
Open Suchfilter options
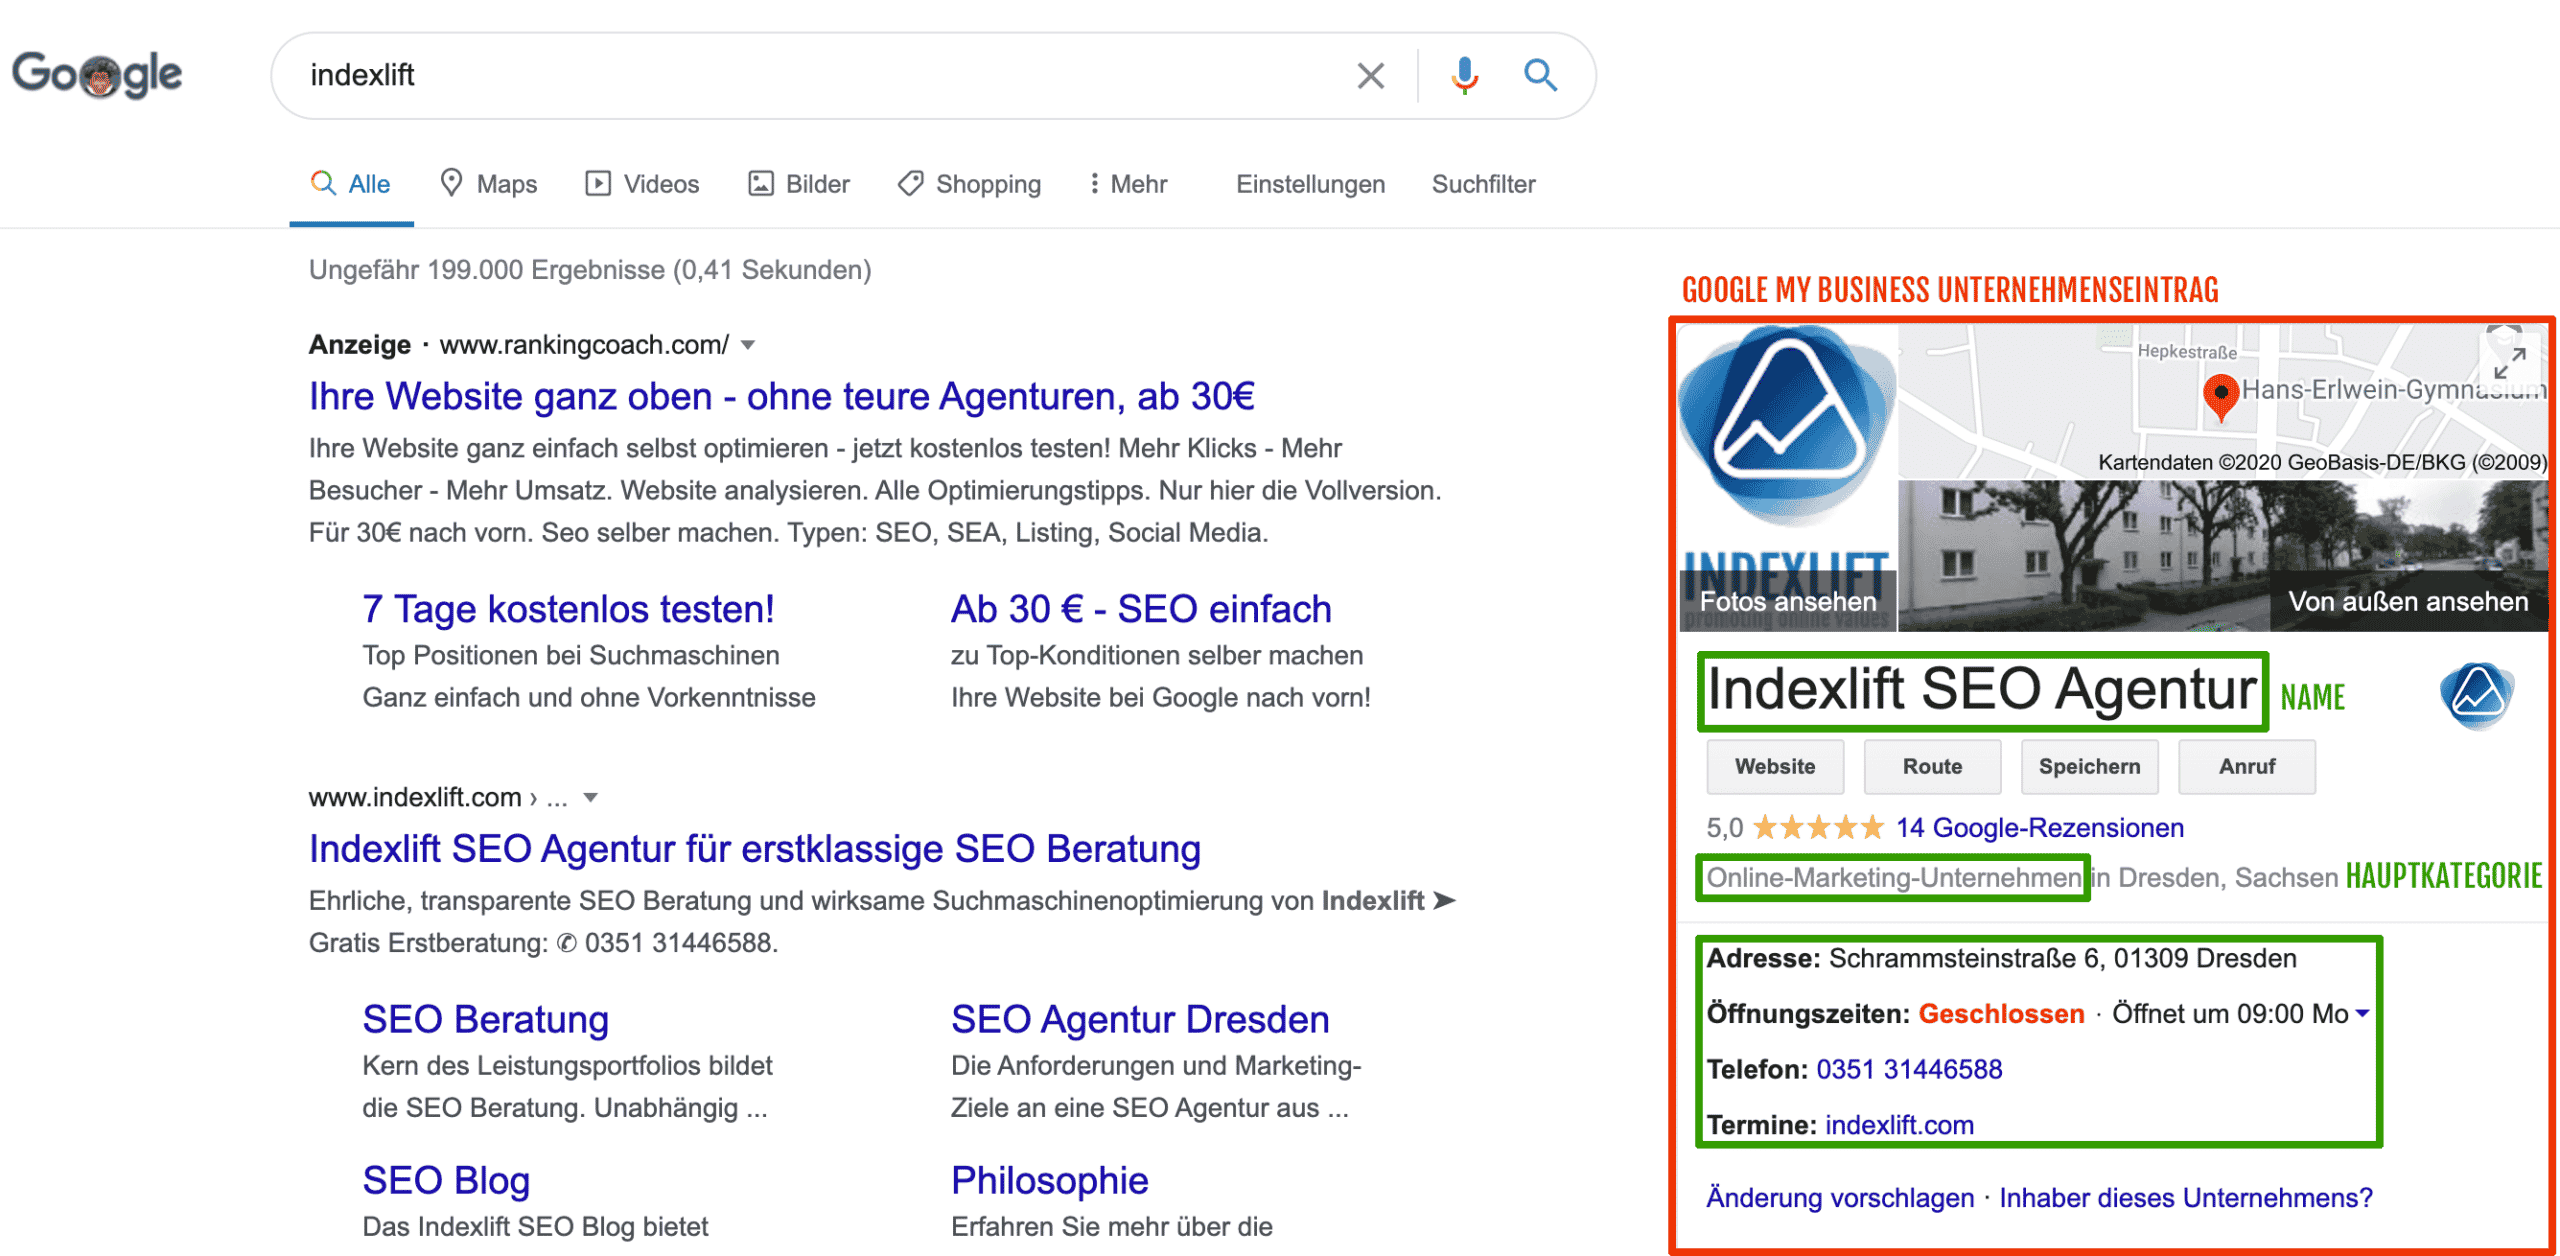(1483, 184)
